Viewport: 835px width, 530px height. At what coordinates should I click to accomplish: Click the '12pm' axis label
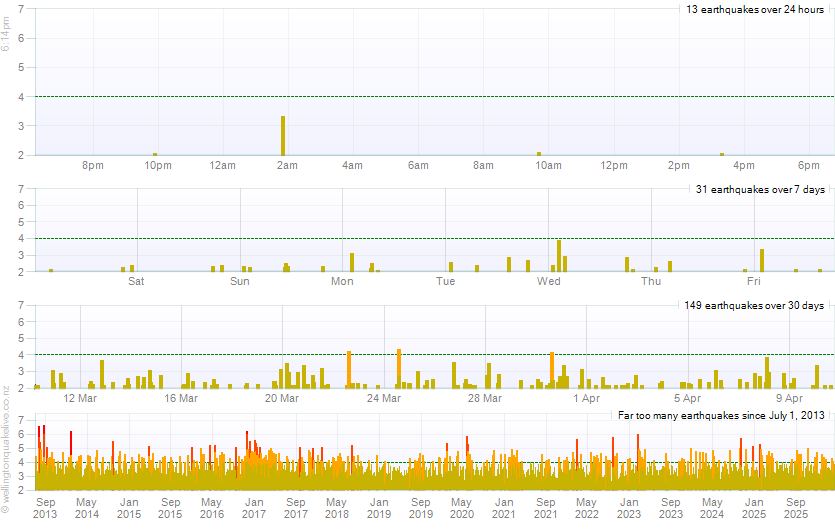[614, 165]
